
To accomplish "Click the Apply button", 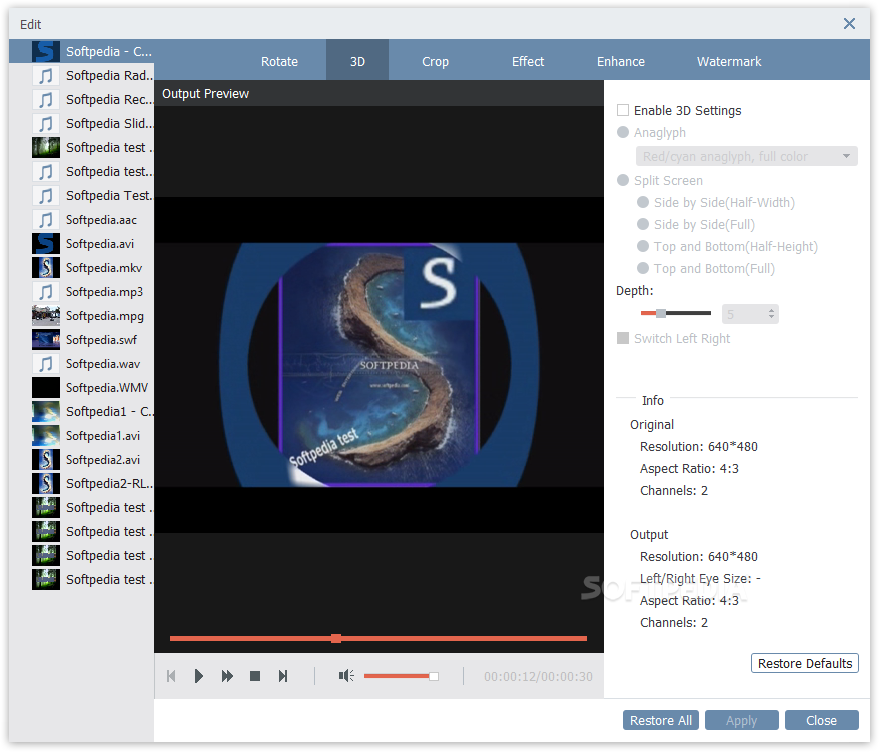I will click(x=741, y=721).
